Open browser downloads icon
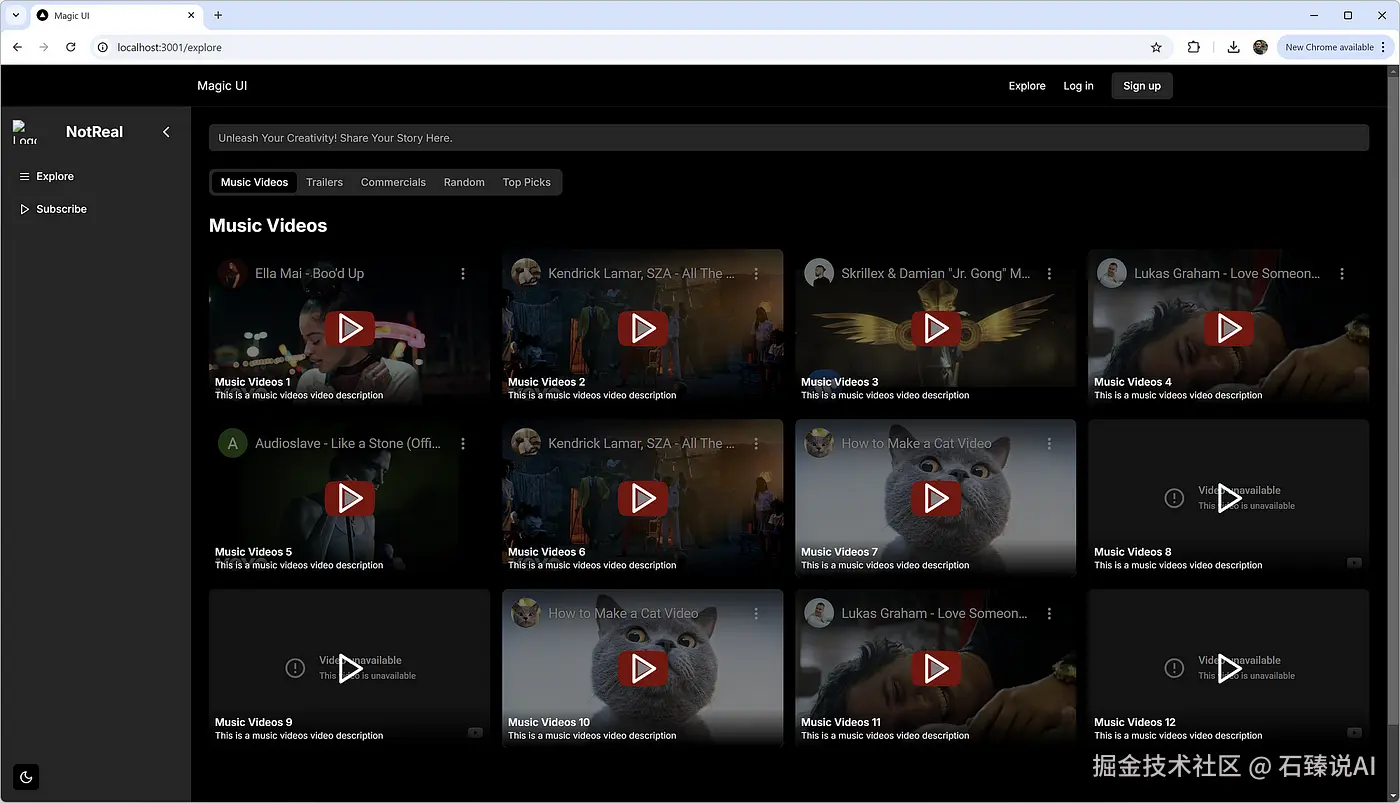The width and height of the screenshot is (1400, 803). (1233, 47)
